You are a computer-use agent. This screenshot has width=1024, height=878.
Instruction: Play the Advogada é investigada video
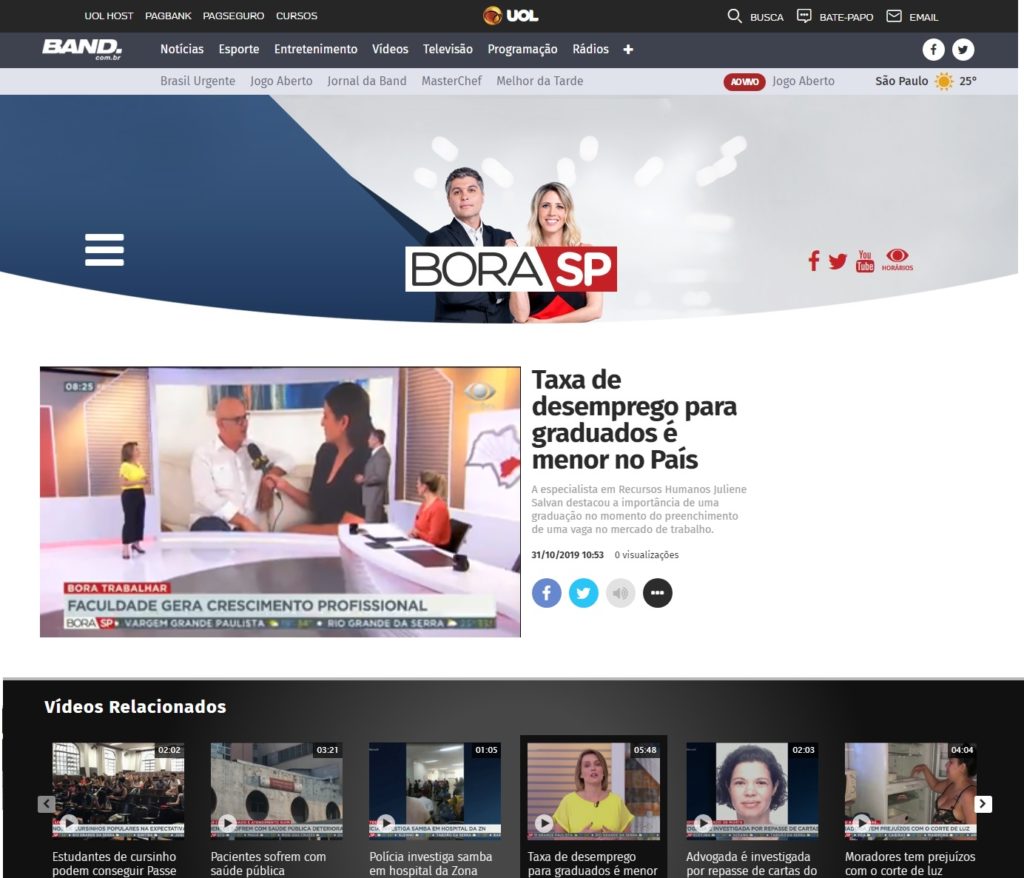752,790
